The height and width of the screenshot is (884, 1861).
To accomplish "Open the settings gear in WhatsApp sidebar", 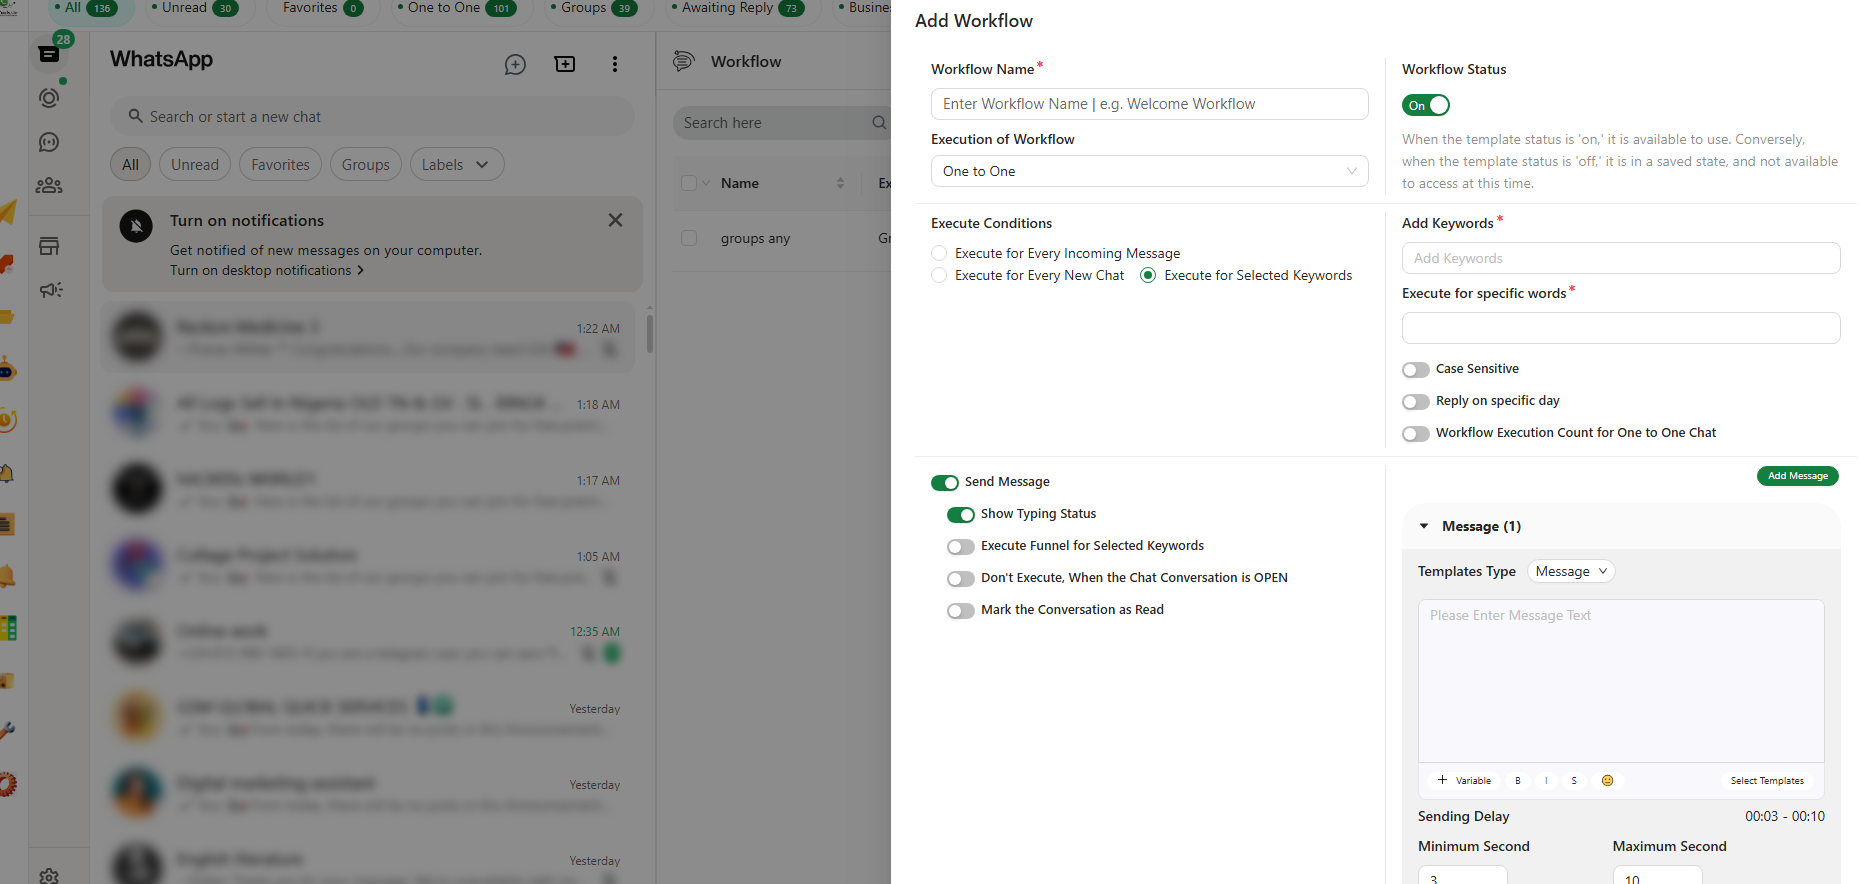I will (49, 876).
